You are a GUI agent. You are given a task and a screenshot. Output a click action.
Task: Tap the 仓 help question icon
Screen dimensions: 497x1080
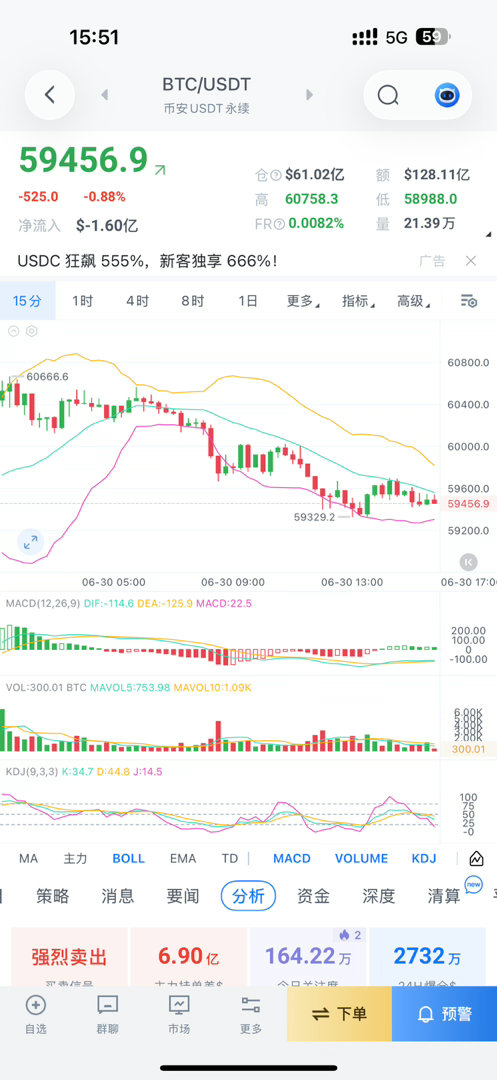[x=277, y=175]
